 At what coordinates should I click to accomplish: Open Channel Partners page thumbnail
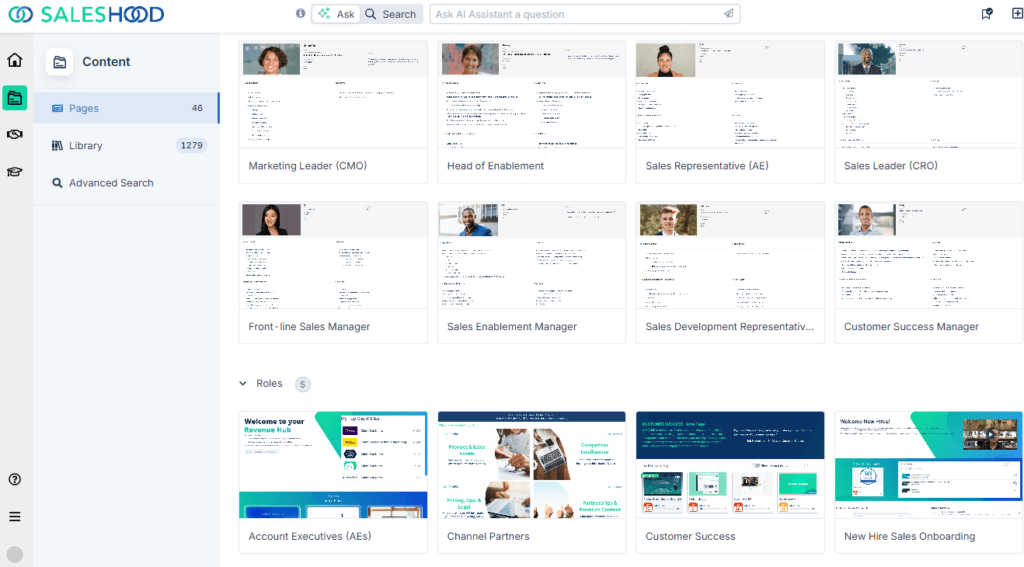pos(532,465)
